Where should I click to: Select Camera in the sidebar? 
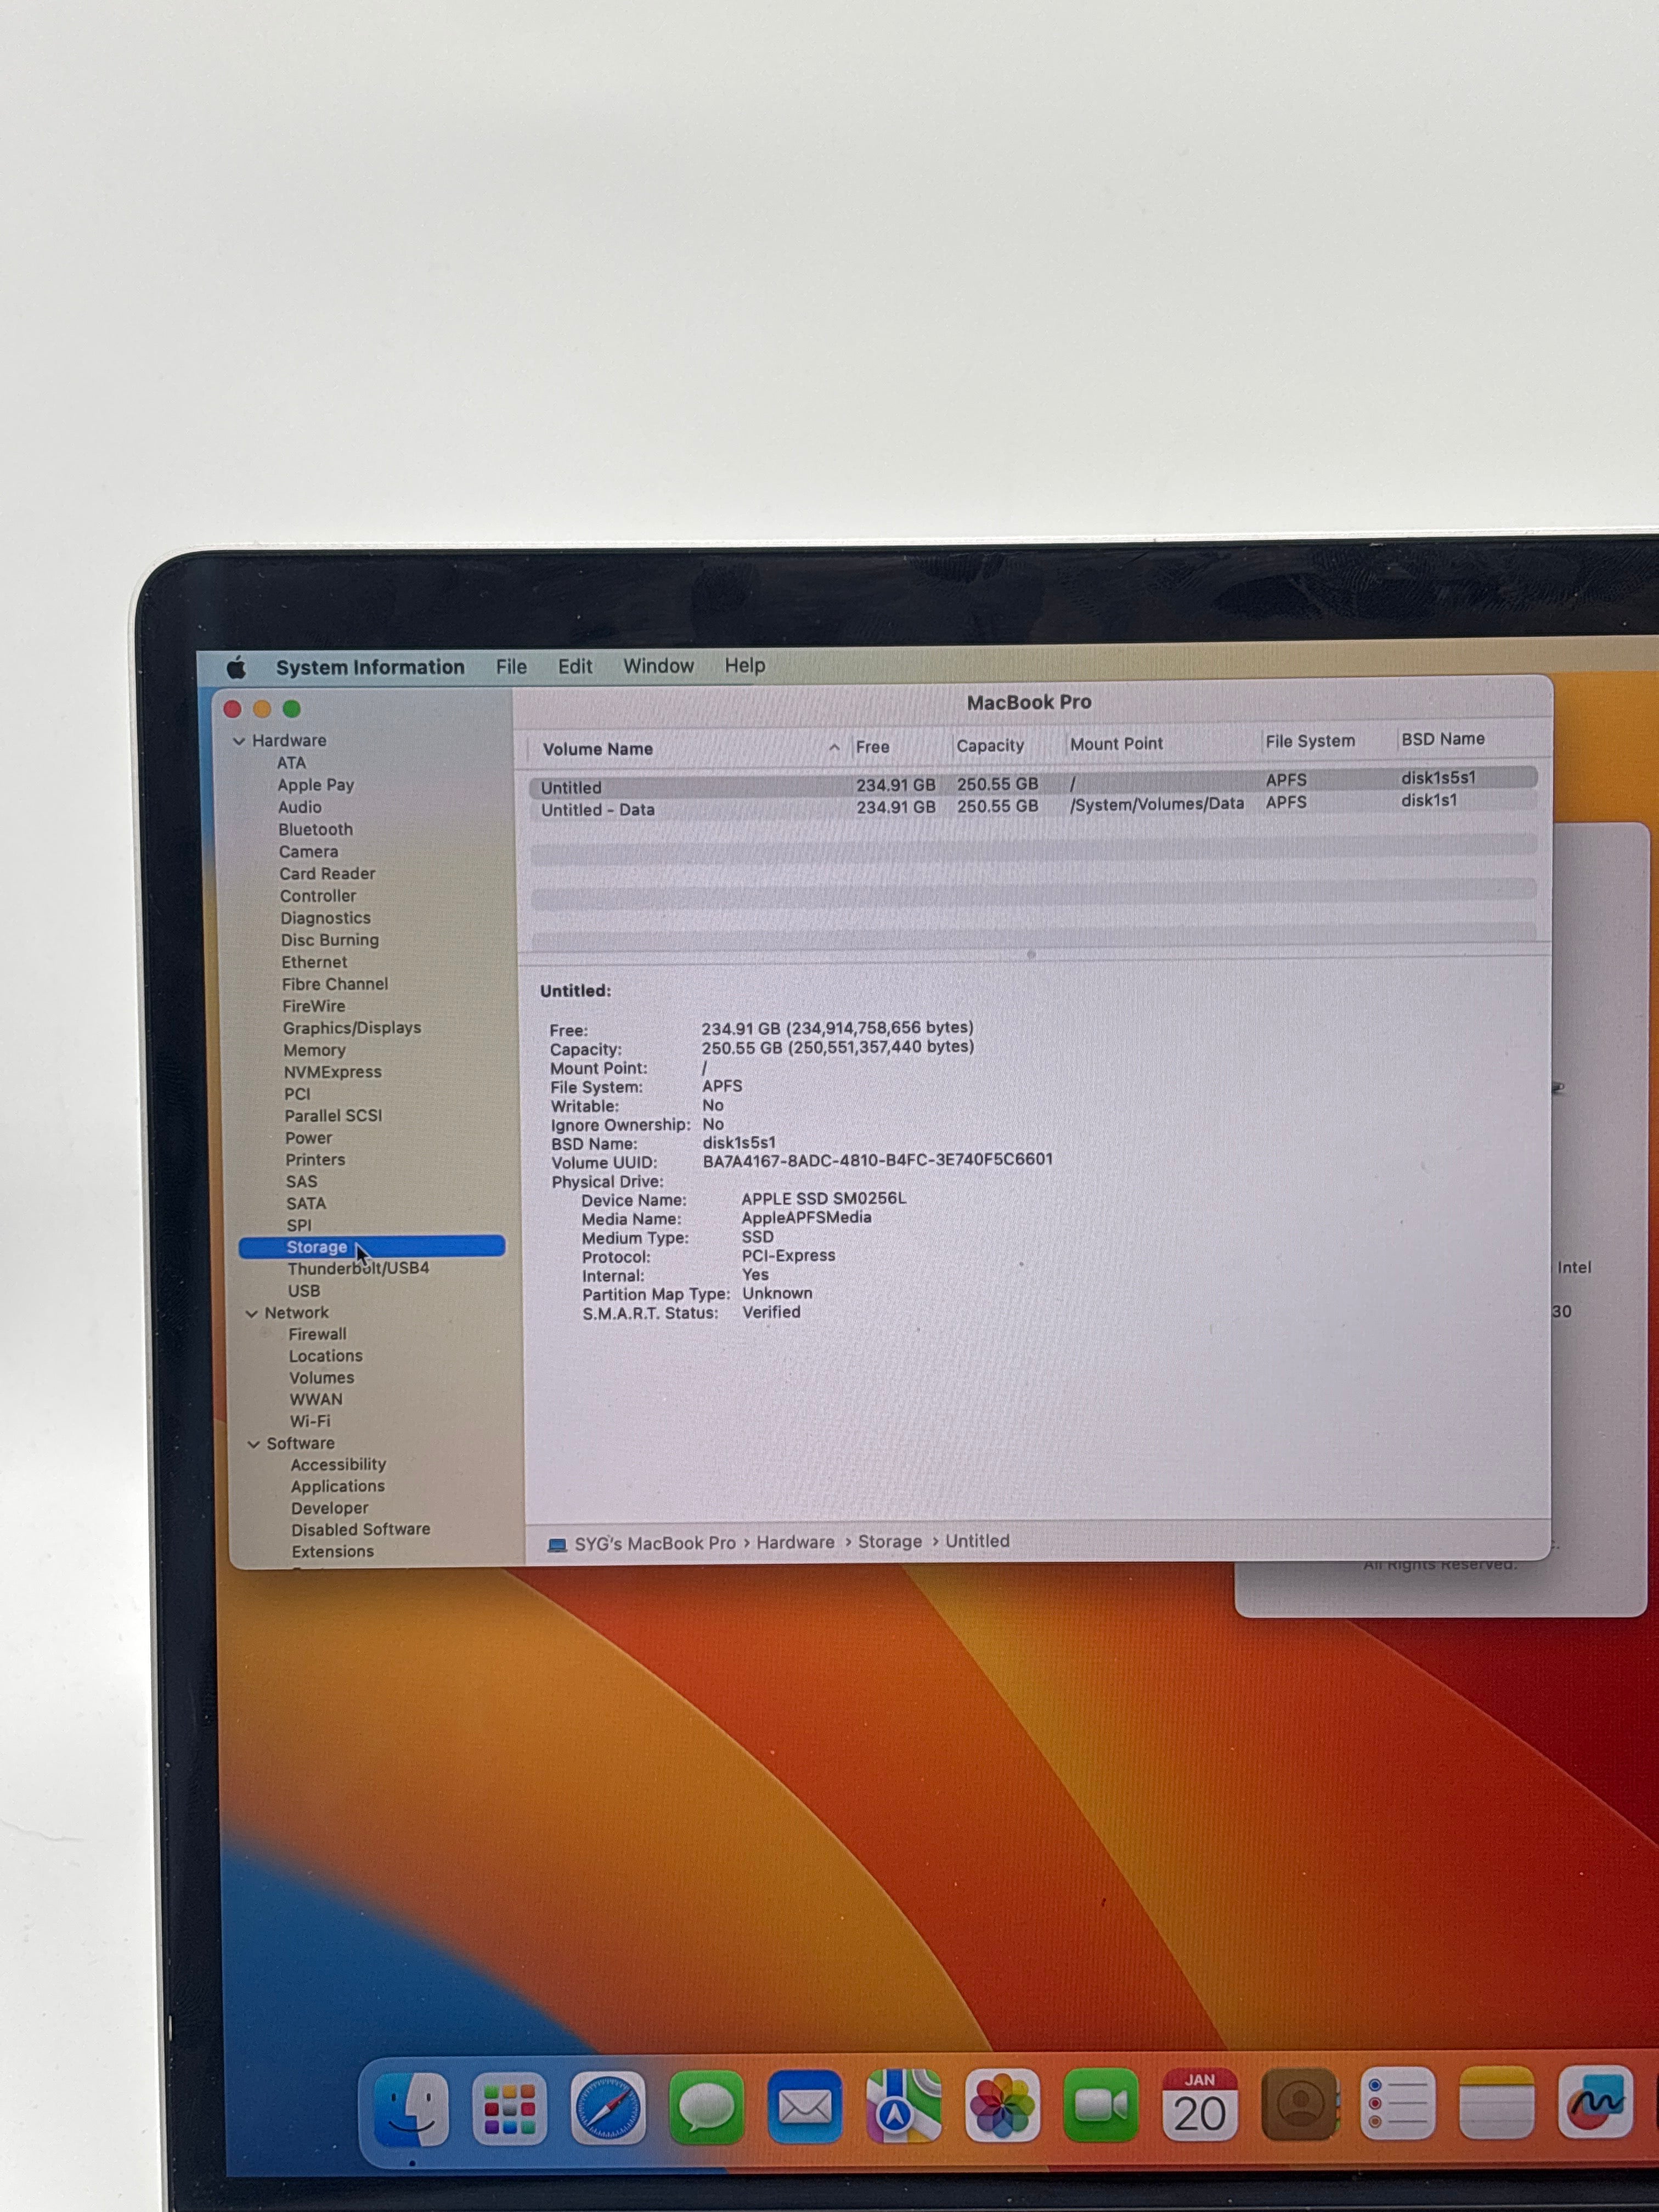point(308,852)
